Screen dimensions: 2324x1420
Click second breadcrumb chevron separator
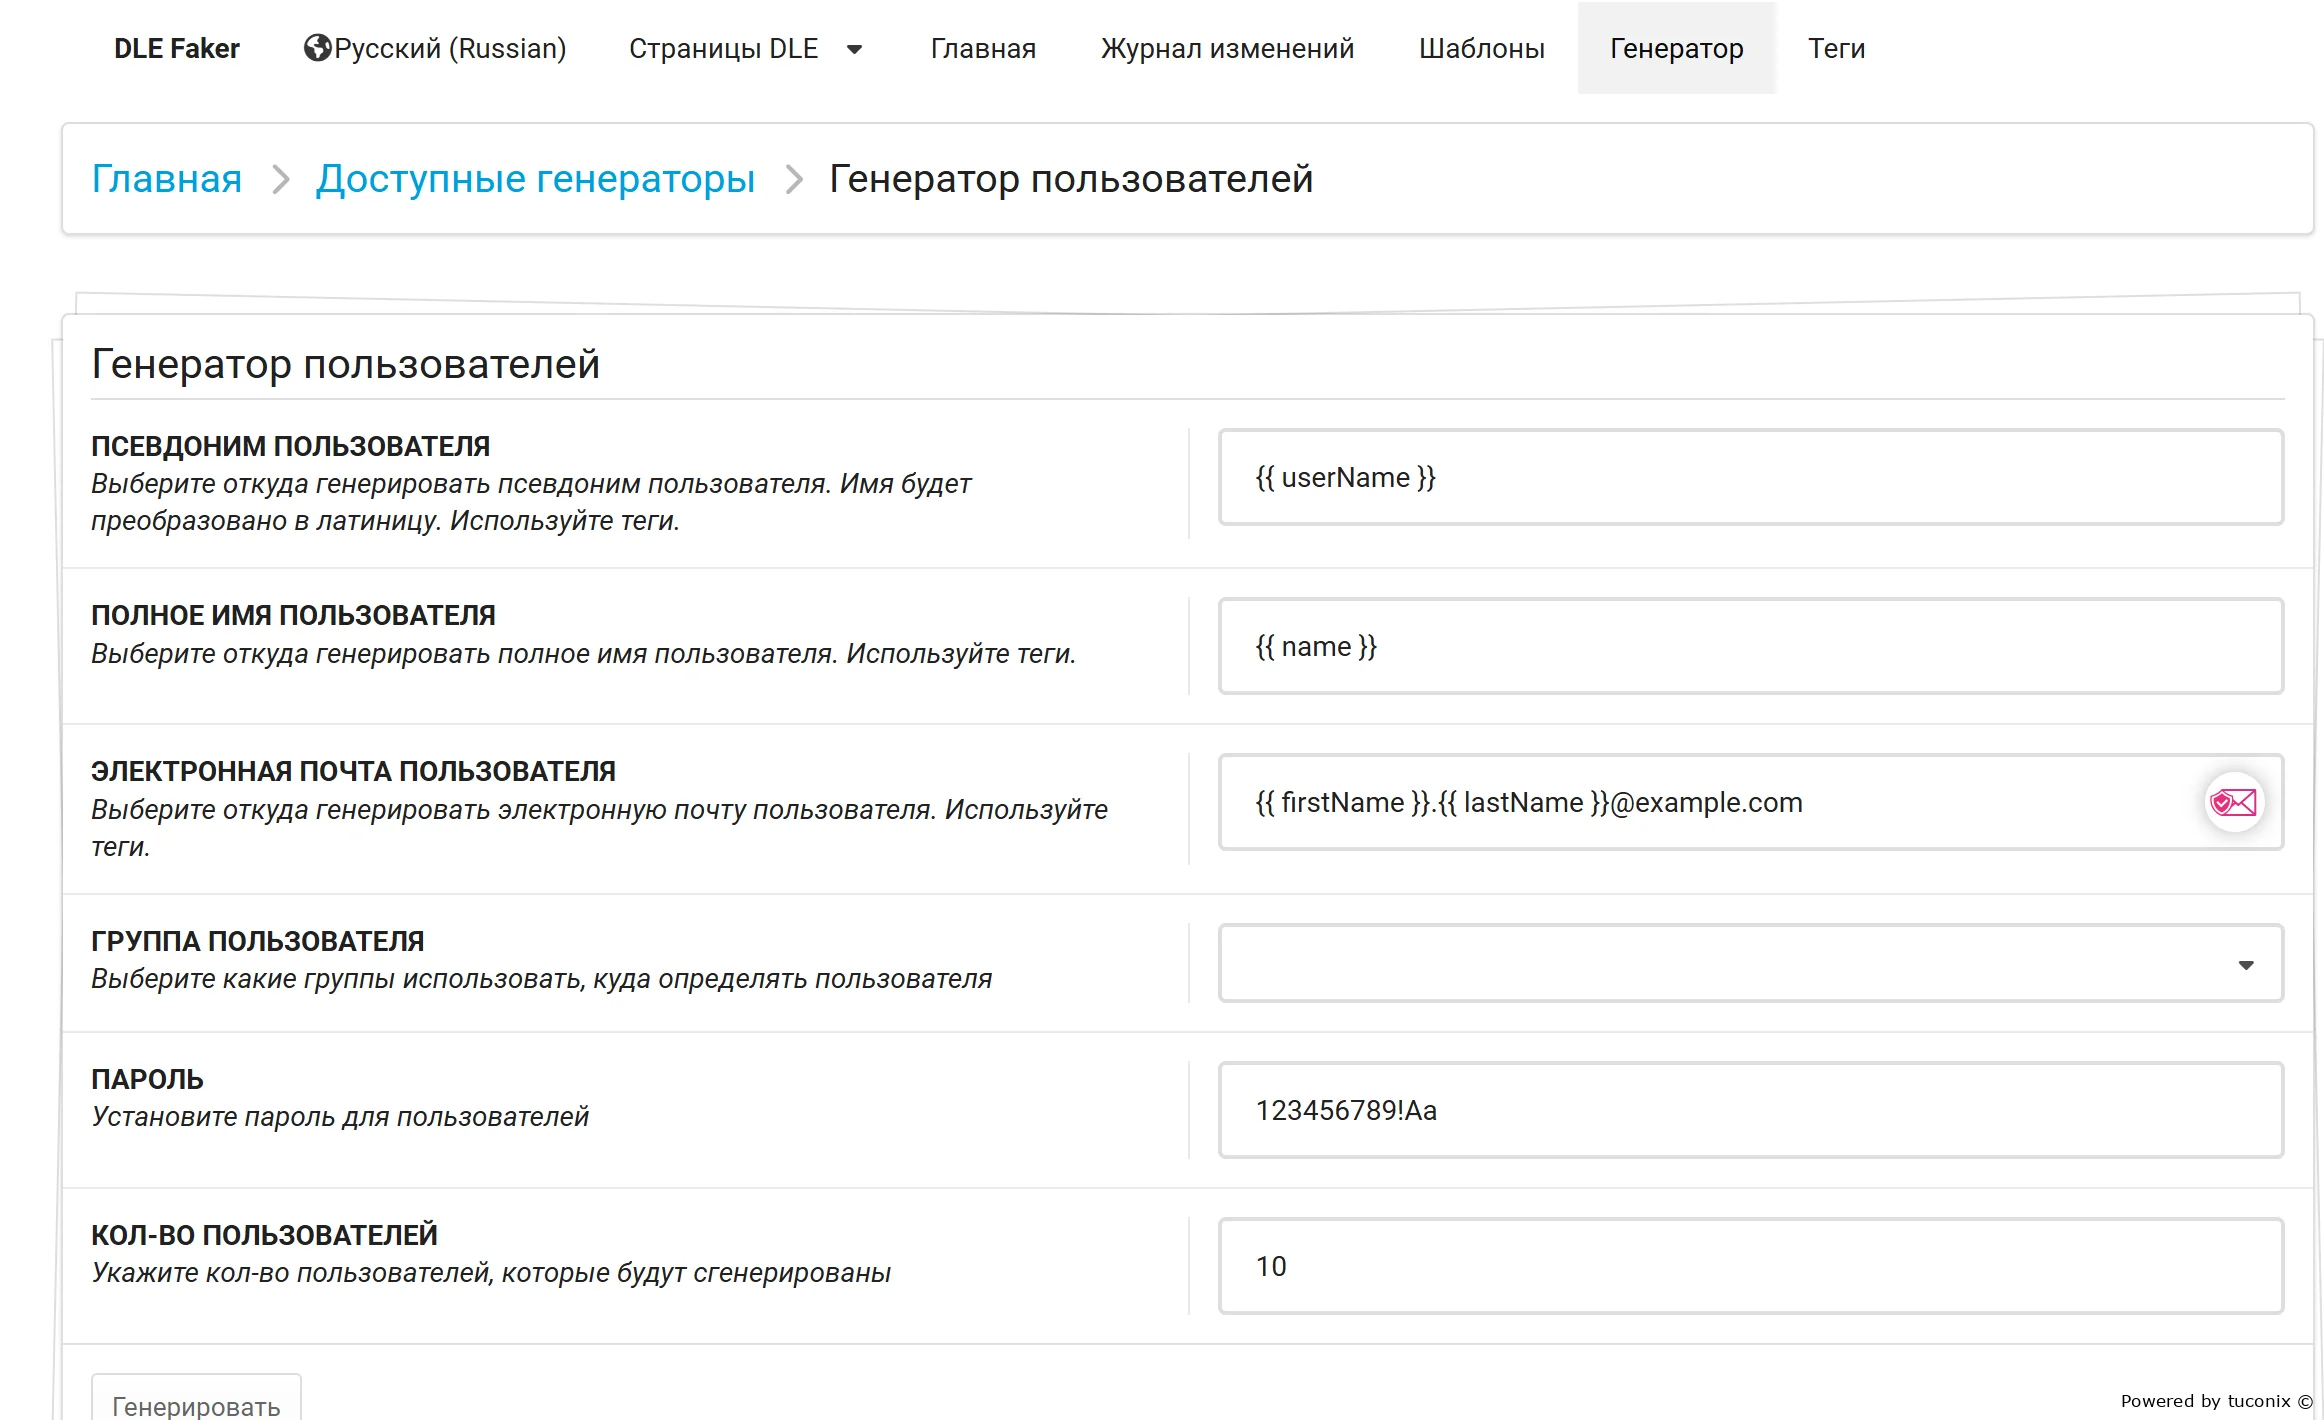794,179
